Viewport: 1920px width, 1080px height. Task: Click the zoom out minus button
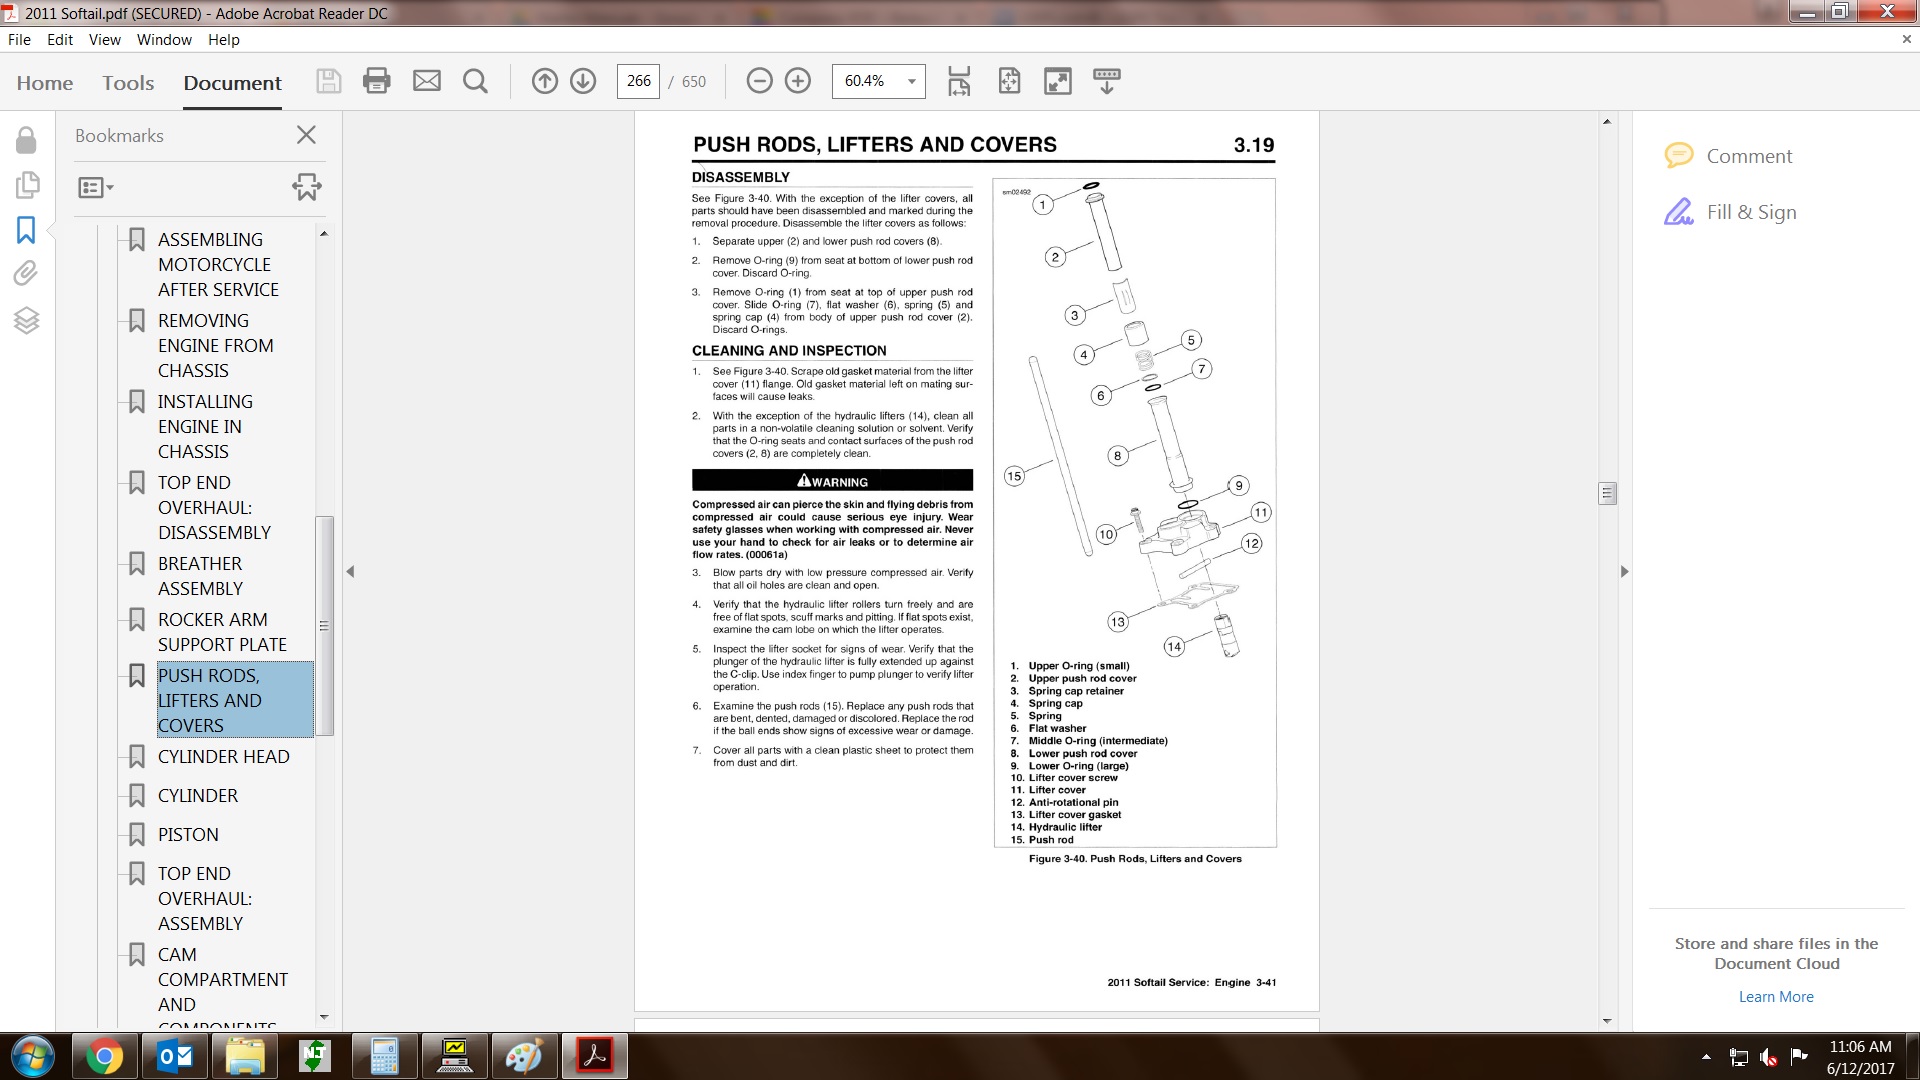[759, 81]
